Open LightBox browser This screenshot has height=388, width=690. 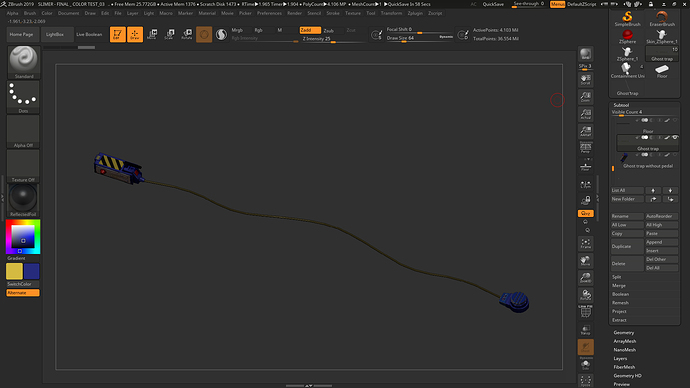pos(55,34)
